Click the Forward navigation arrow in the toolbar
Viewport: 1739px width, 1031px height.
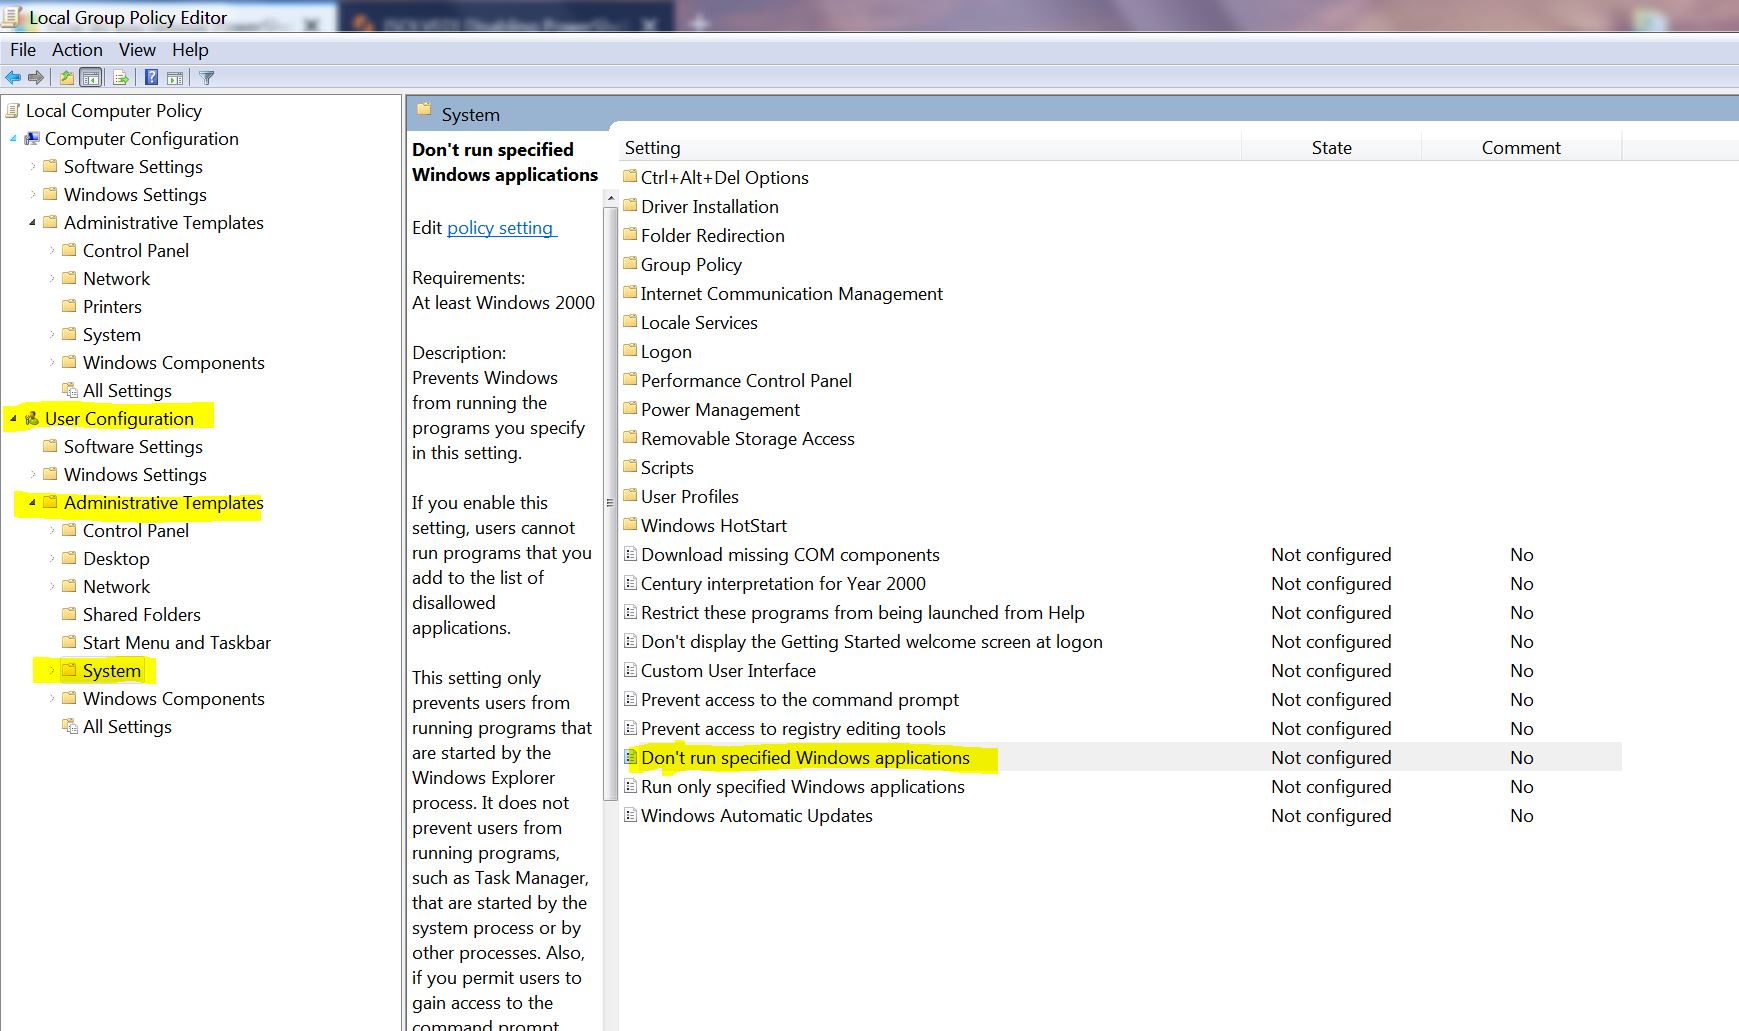[x=37, y=77]
